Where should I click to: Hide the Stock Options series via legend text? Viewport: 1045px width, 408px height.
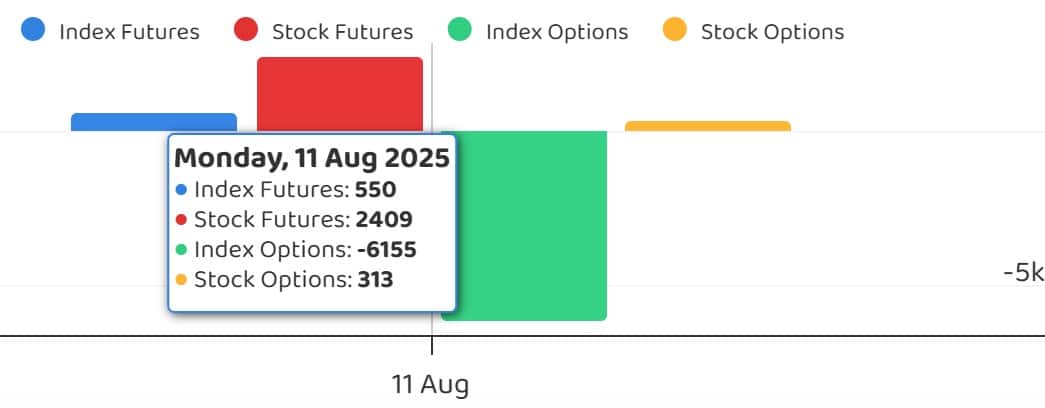tap(772, 31)
